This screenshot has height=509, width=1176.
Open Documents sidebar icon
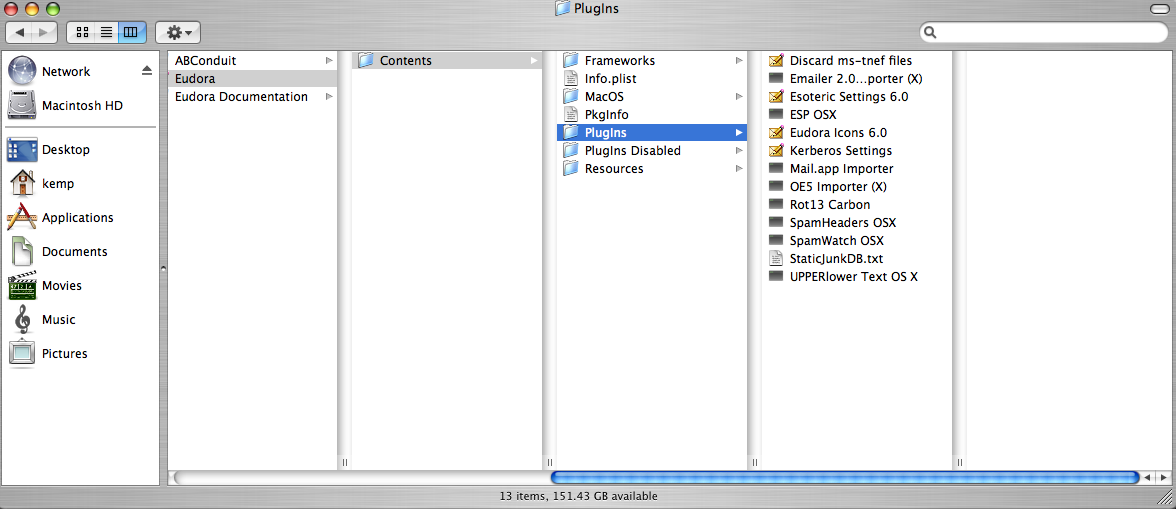point(21,251)
